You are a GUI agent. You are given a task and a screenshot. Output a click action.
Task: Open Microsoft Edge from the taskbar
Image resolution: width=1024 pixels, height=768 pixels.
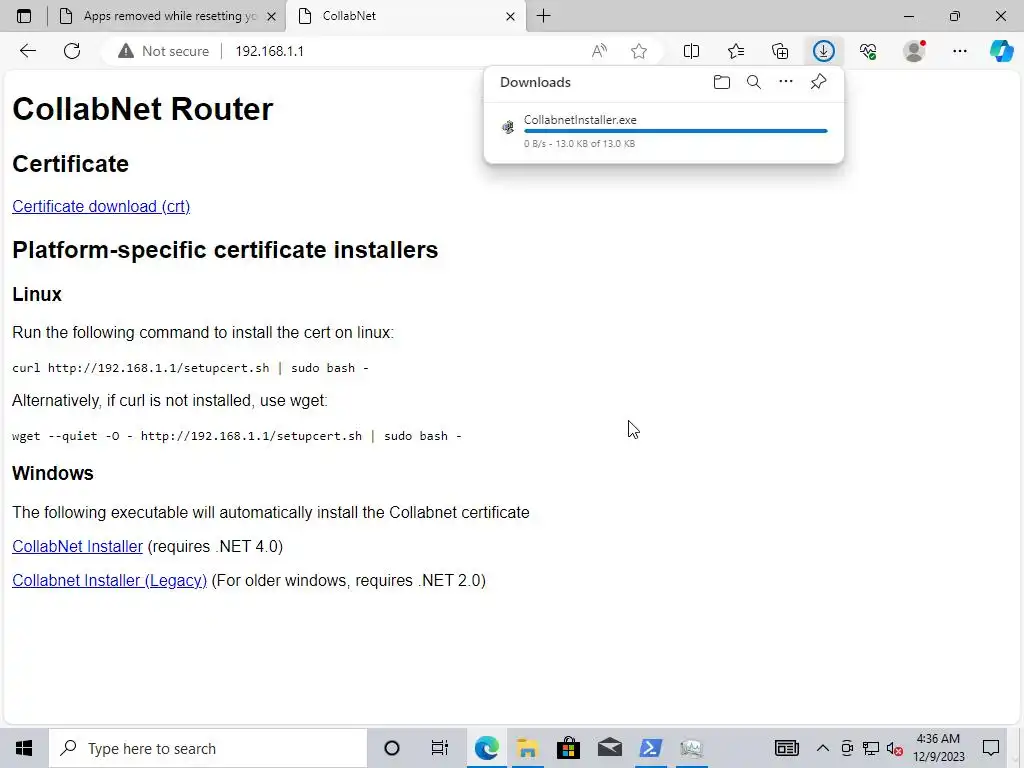tap(487, 748)
